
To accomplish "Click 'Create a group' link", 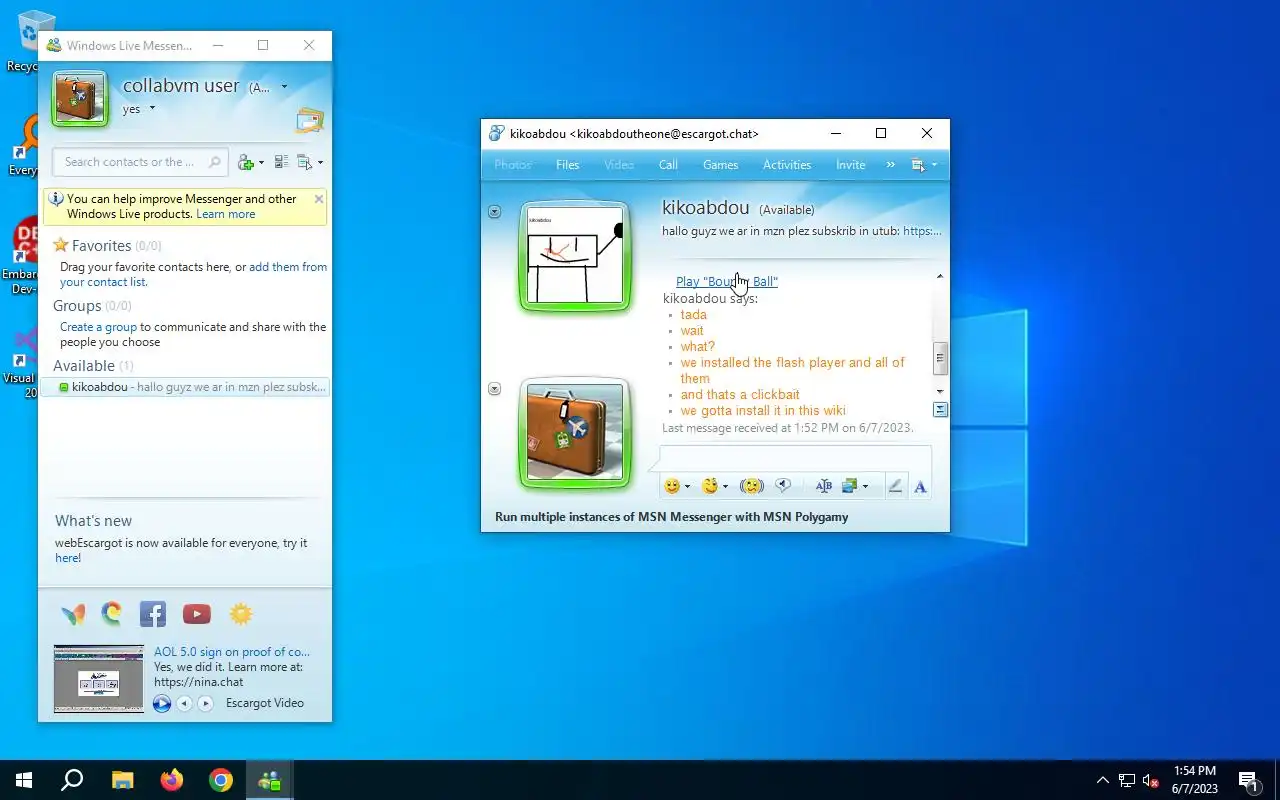I will [98, 327].
